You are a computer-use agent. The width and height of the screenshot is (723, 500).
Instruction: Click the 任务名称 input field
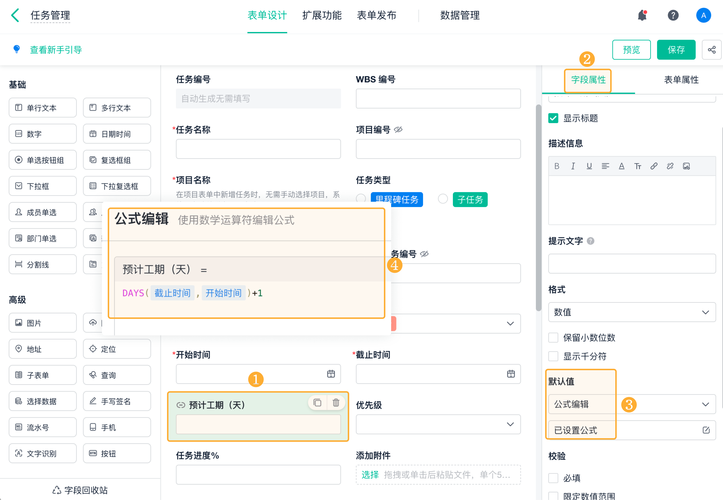pyautogui.click(x=258, y=149)
